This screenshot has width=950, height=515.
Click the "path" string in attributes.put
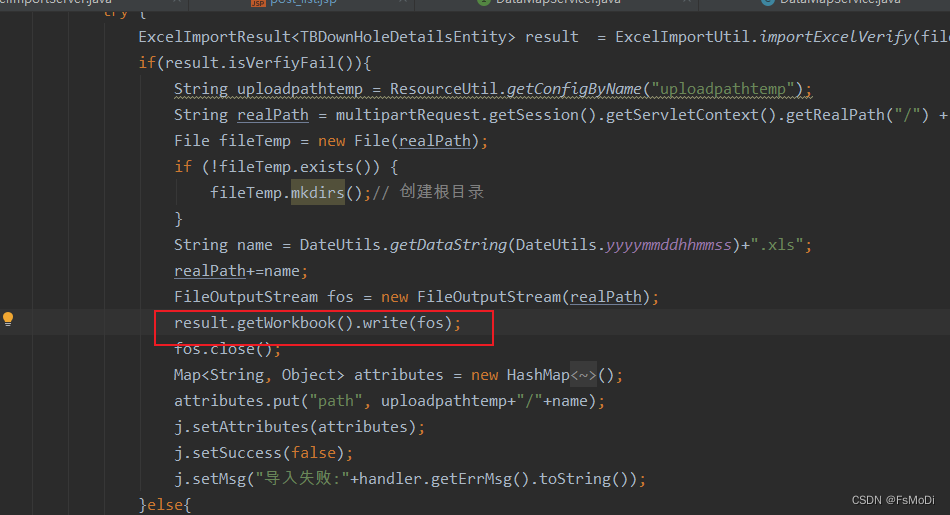tap(336, 401)
